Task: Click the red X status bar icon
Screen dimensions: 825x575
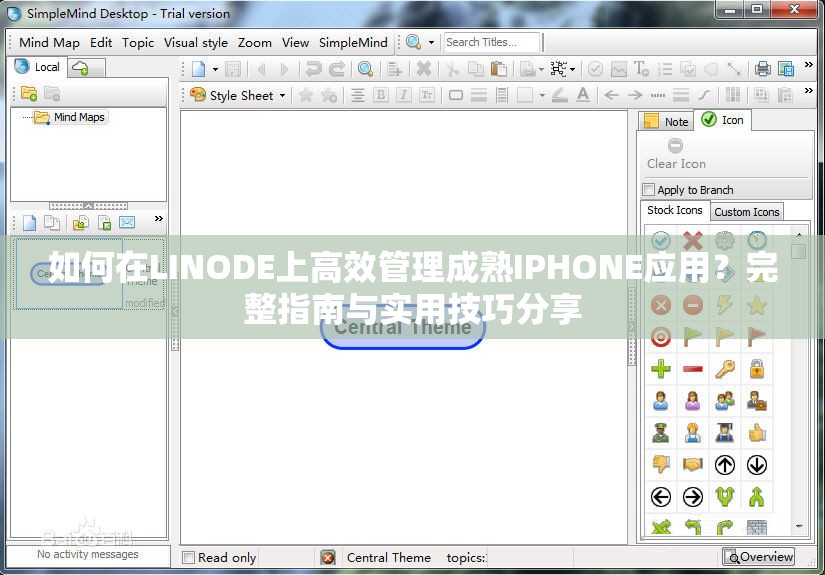Action: [328, 558]
